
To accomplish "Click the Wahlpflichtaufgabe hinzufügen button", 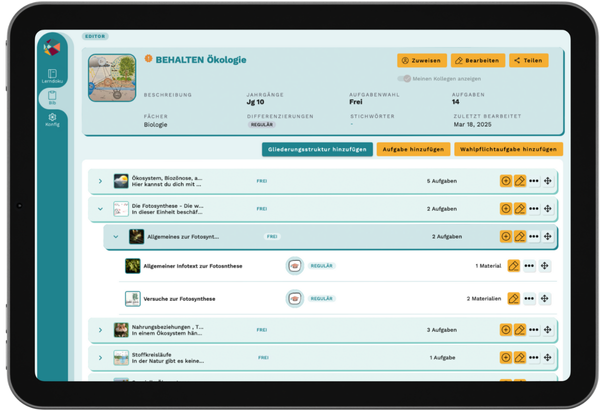I will 509,149.
